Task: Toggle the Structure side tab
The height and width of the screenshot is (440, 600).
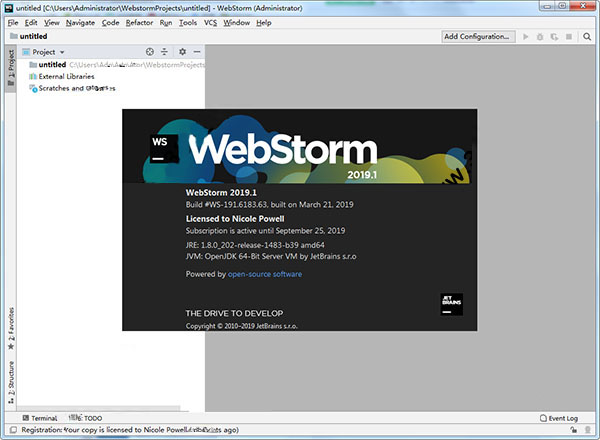Action: click(x=11, y=381)
